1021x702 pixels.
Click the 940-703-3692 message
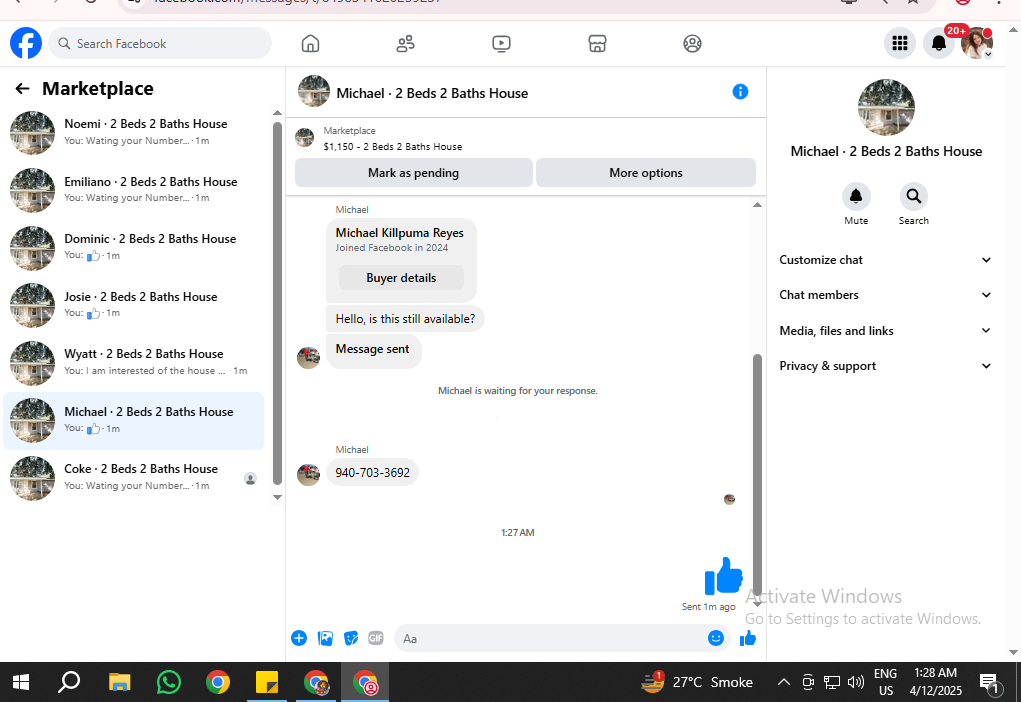(x=372, y=473)
